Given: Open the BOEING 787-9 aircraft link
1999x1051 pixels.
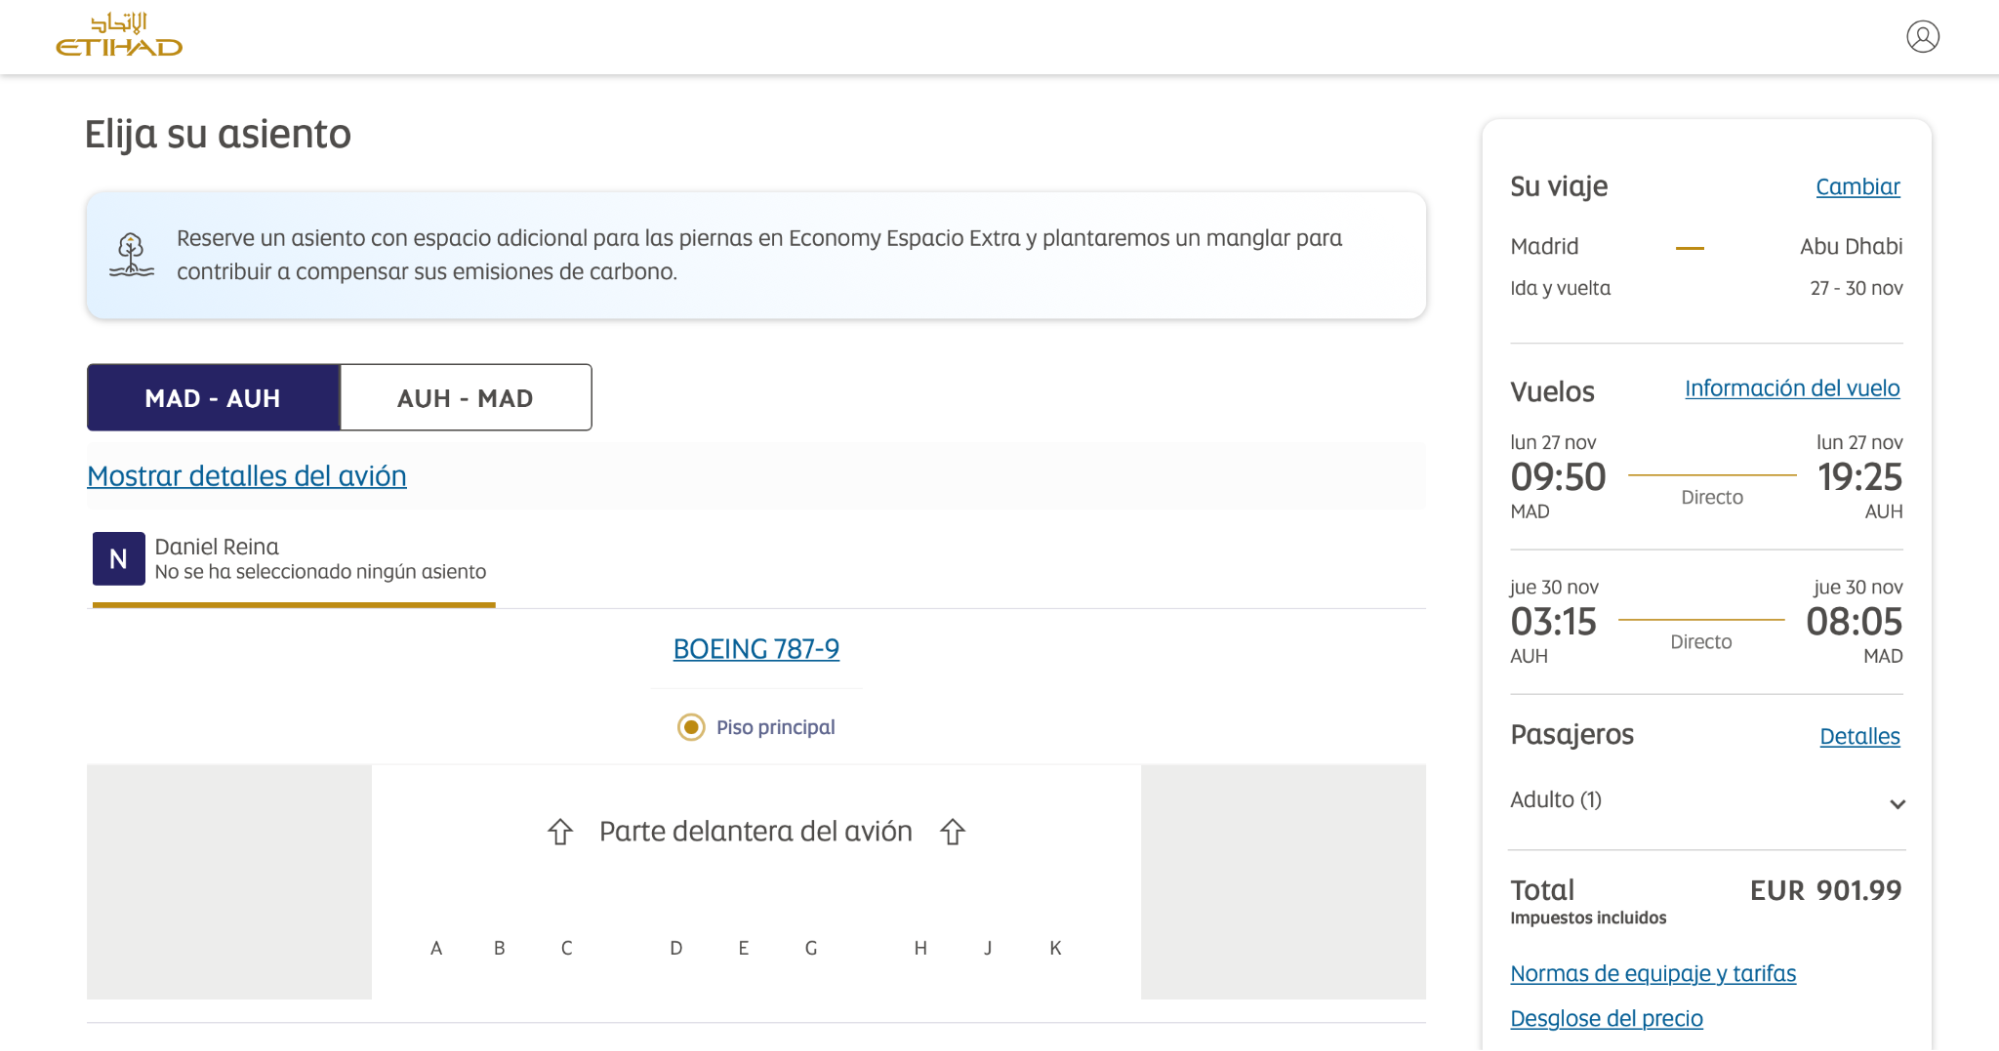Looking at the screenshot, I should pos(756,649).
